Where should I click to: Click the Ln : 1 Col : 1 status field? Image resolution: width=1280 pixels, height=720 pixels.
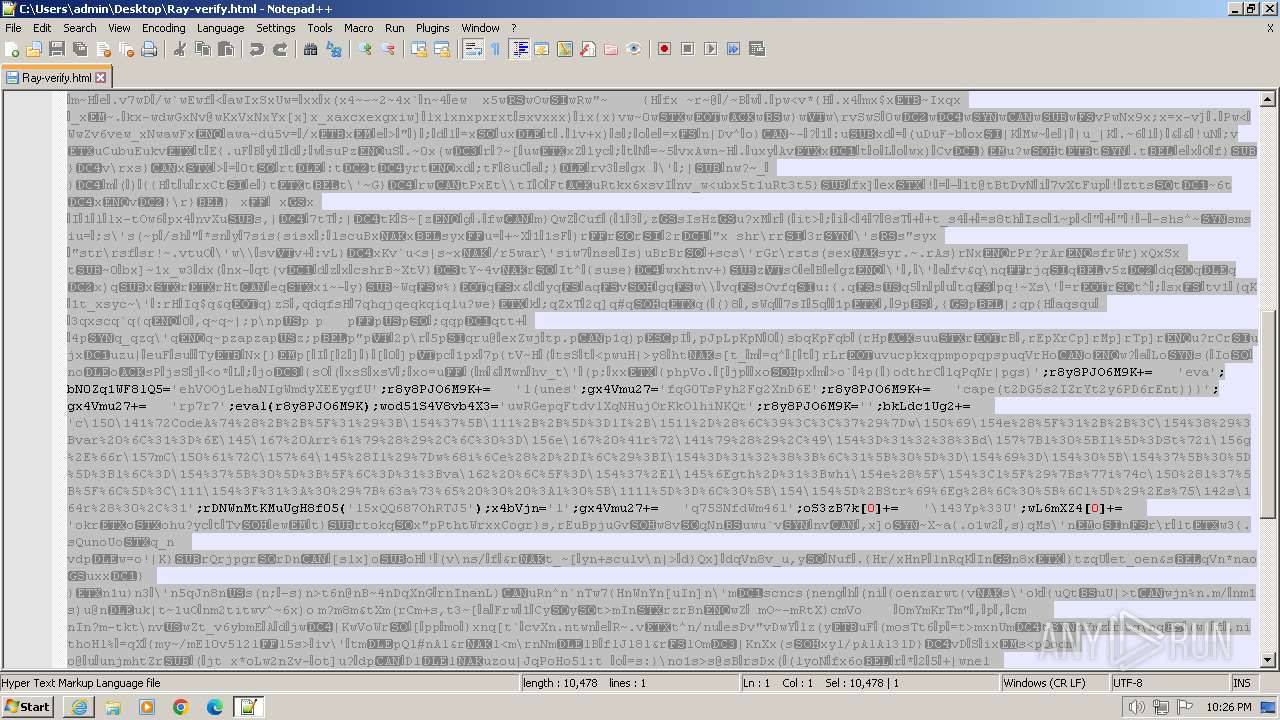pyautogui.click(x=870, y=683)
